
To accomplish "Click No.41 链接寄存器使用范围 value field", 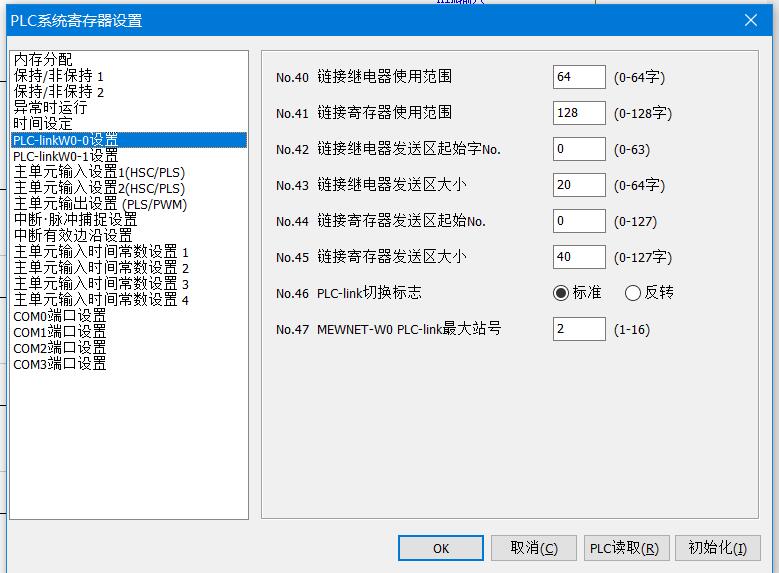I will [x=578, y=113].
